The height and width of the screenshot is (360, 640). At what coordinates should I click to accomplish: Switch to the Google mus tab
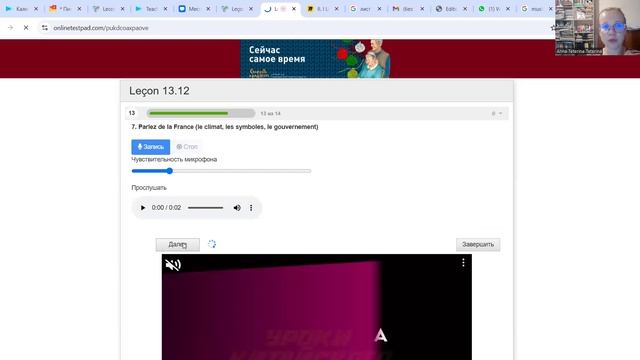(533, 9)
